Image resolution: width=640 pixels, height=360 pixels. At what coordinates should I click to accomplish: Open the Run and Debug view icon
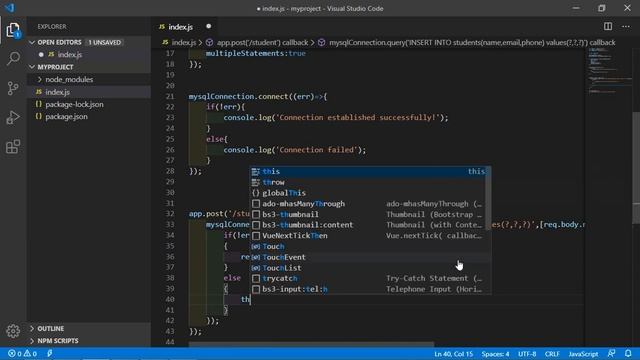[x=13, y=118]
